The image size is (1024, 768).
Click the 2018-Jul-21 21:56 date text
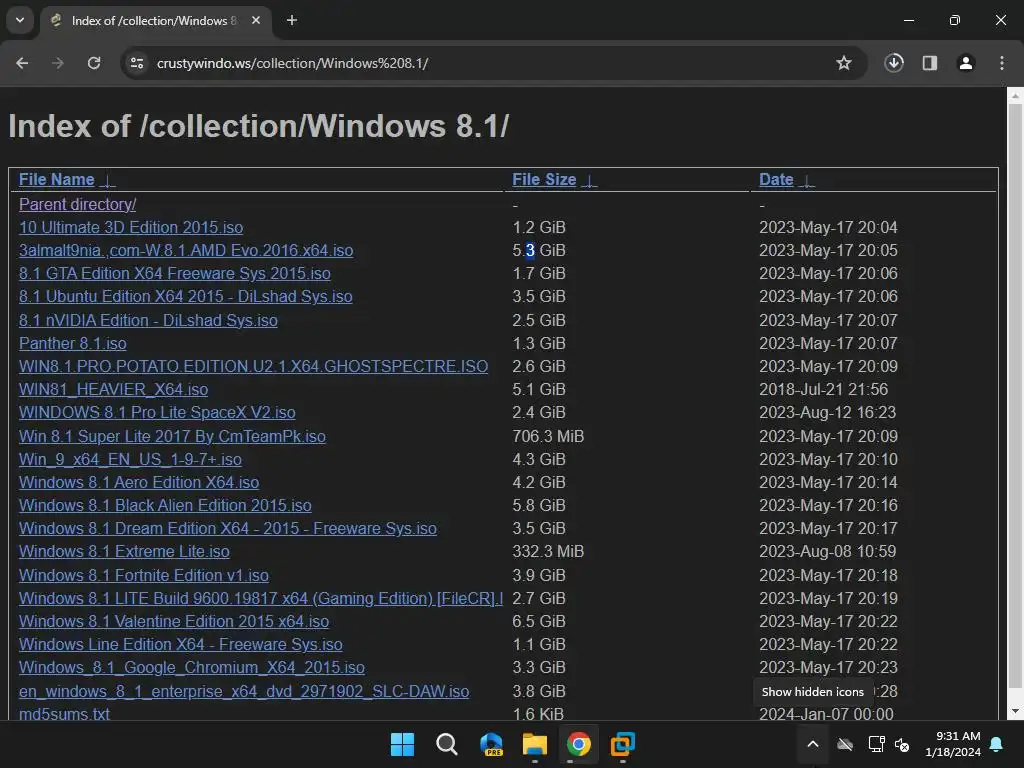pyautogui.click(x=824, y=389)
